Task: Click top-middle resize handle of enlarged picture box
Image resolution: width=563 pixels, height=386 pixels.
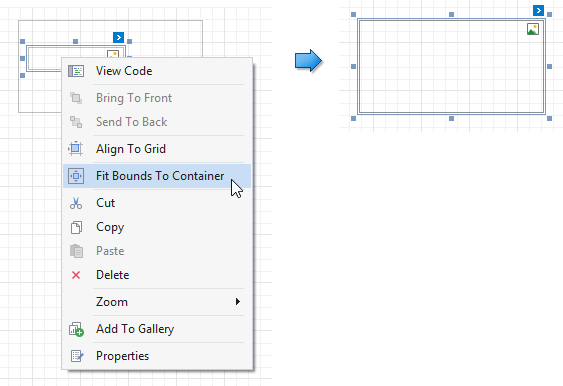Action: [x=451, y=14]
